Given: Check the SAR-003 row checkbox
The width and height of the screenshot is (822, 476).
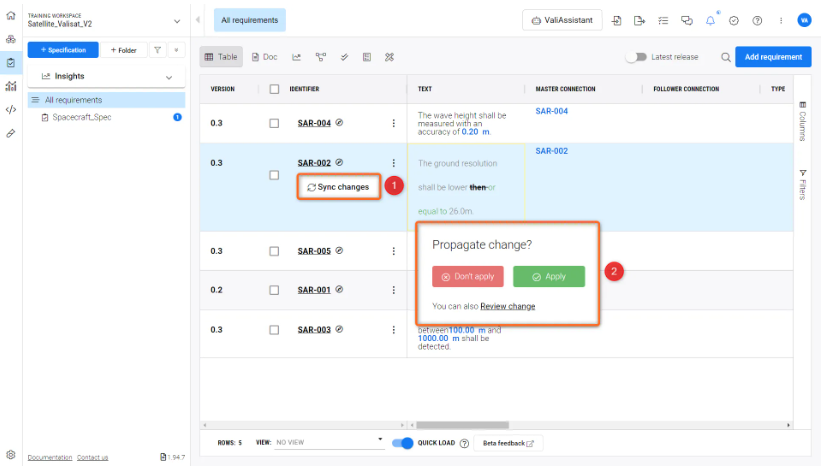Looking at the screenshot, I should 274,330.
